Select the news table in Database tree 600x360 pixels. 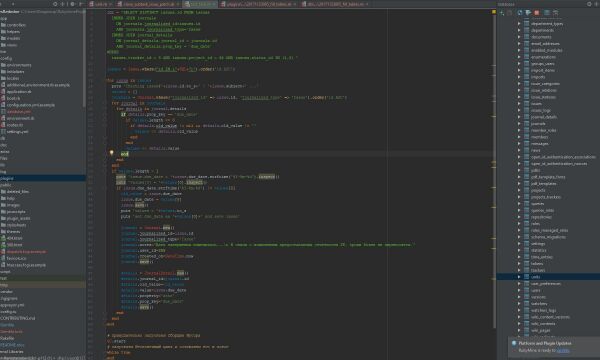point(536,150)
